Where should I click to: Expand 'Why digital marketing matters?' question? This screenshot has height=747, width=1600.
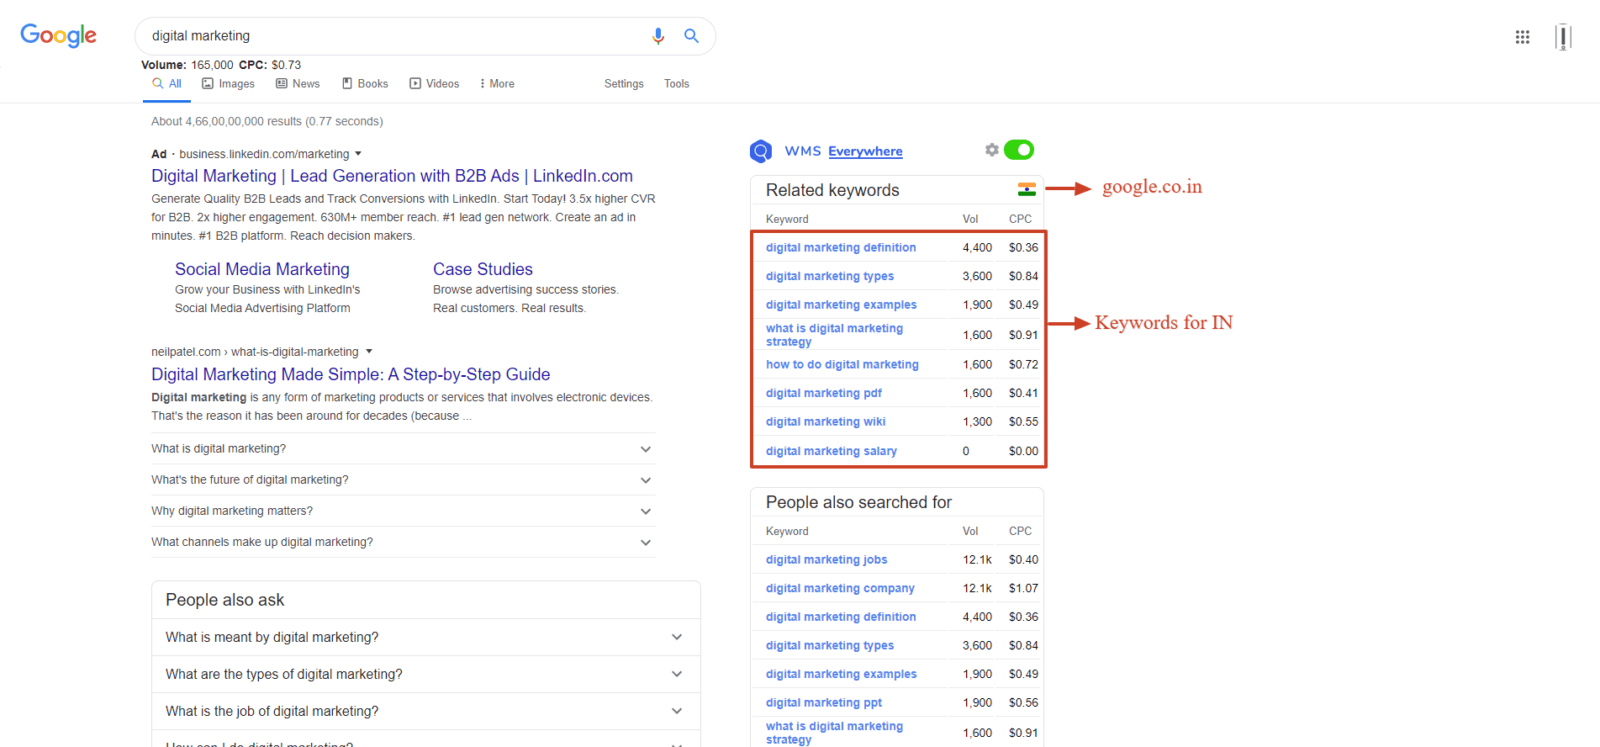coord(646,511)
